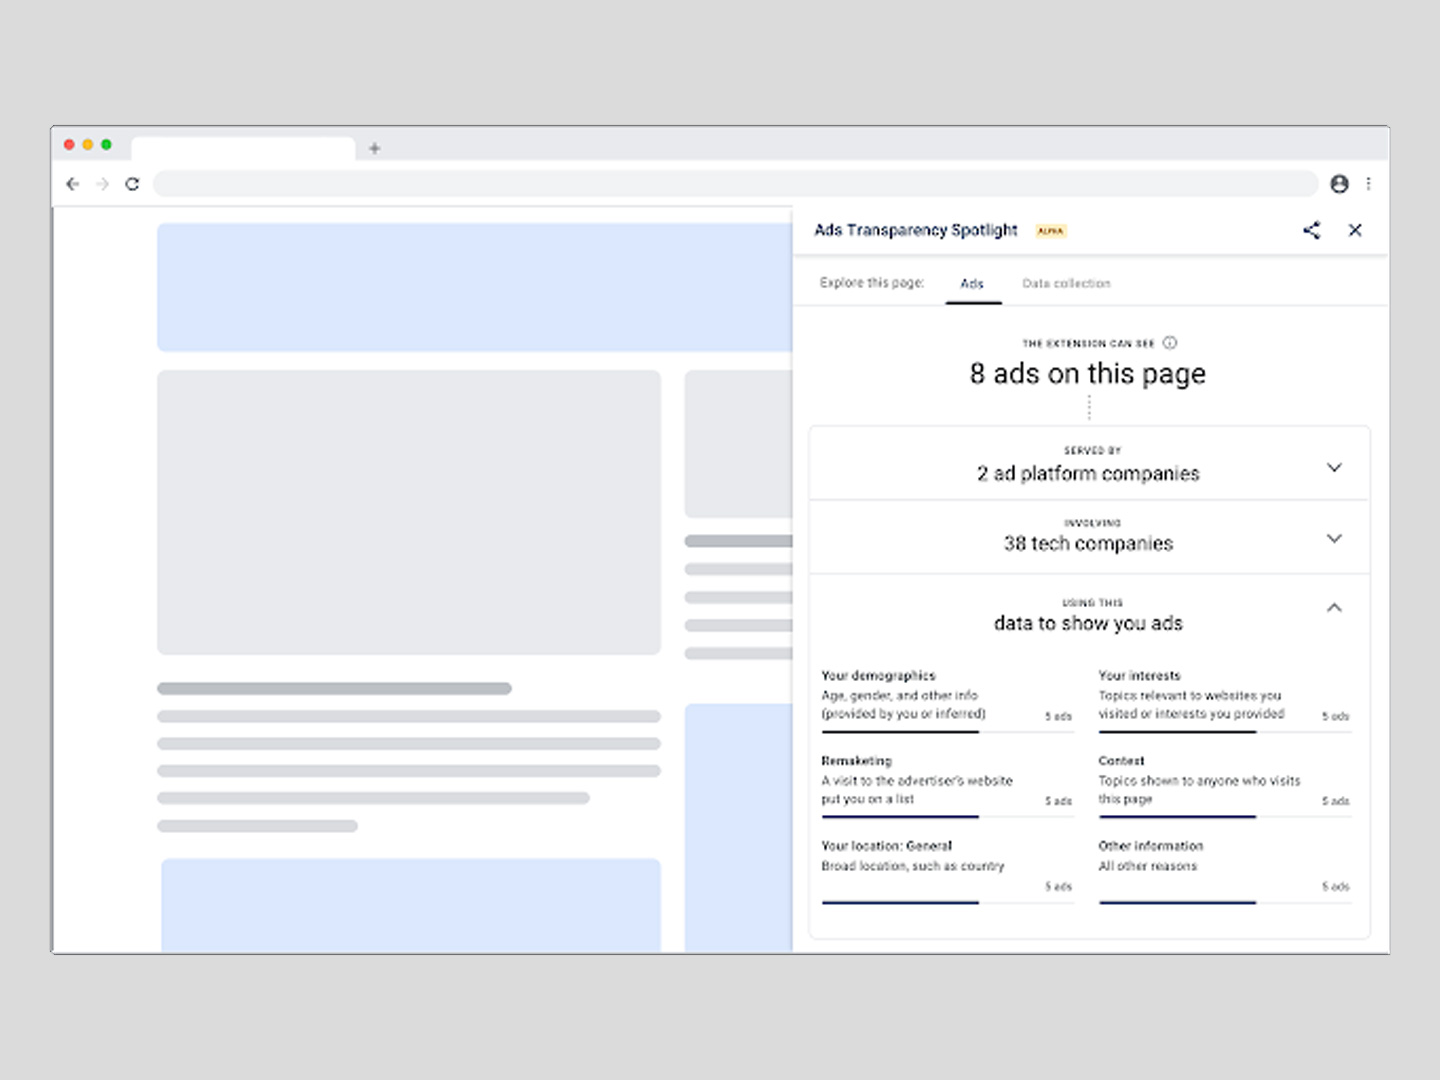Click the info icon beside extension label

pyautogui.click(x=1170, y=343)
